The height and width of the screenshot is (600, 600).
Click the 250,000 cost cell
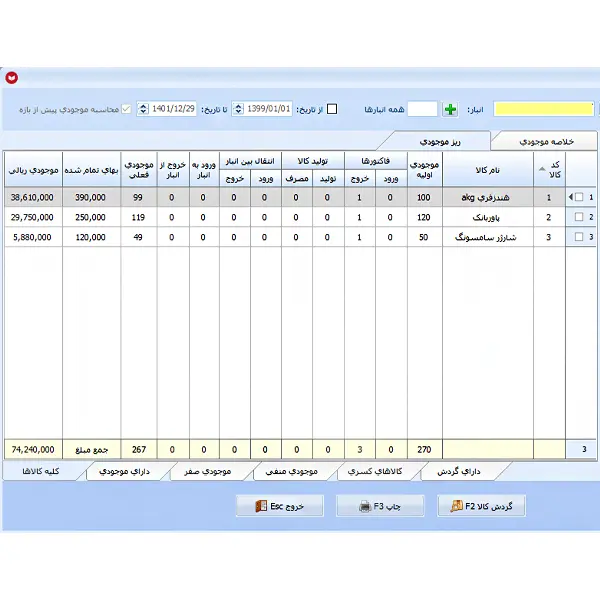91,217
